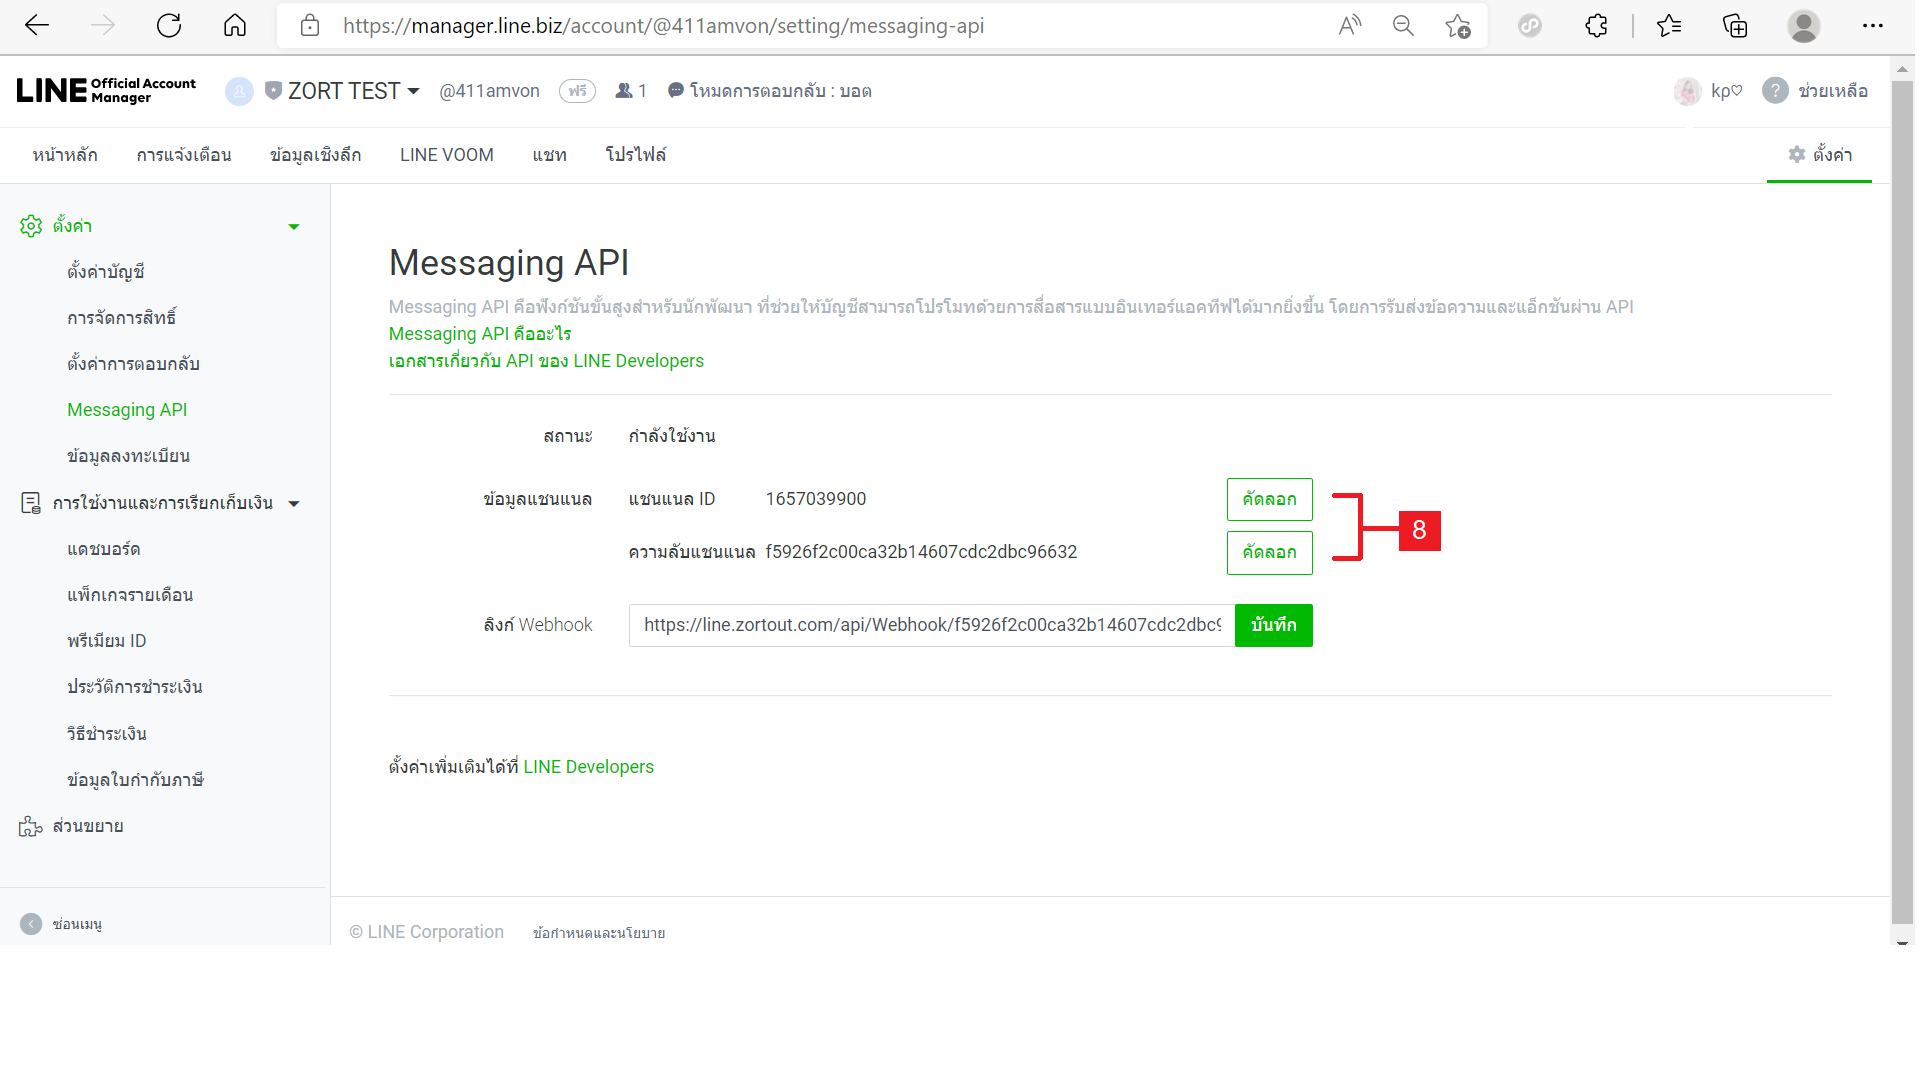The image size is (1920, 1080).
Task: Click the response mode chat bubble icon
Action: (x=676, y=90)
